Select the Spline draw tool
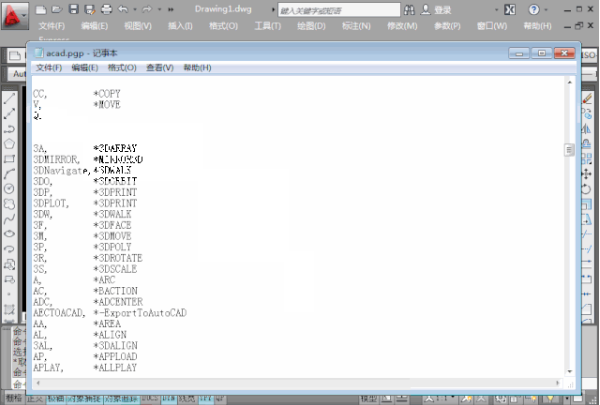 [9, 219]
